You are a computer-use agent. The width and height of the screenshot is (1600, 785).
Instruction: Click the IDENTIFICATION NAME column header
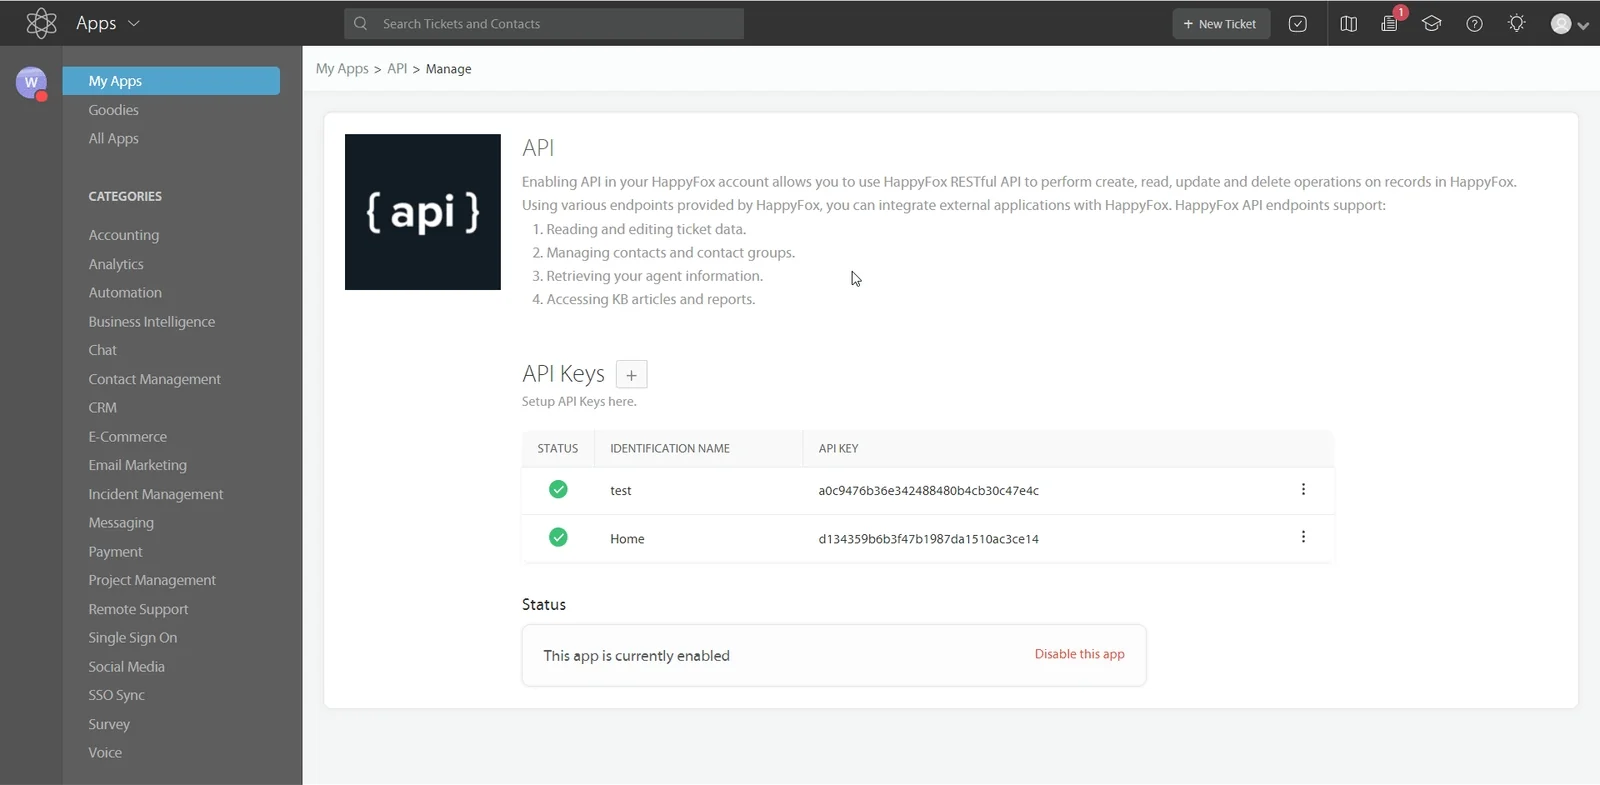click(670, 449)
